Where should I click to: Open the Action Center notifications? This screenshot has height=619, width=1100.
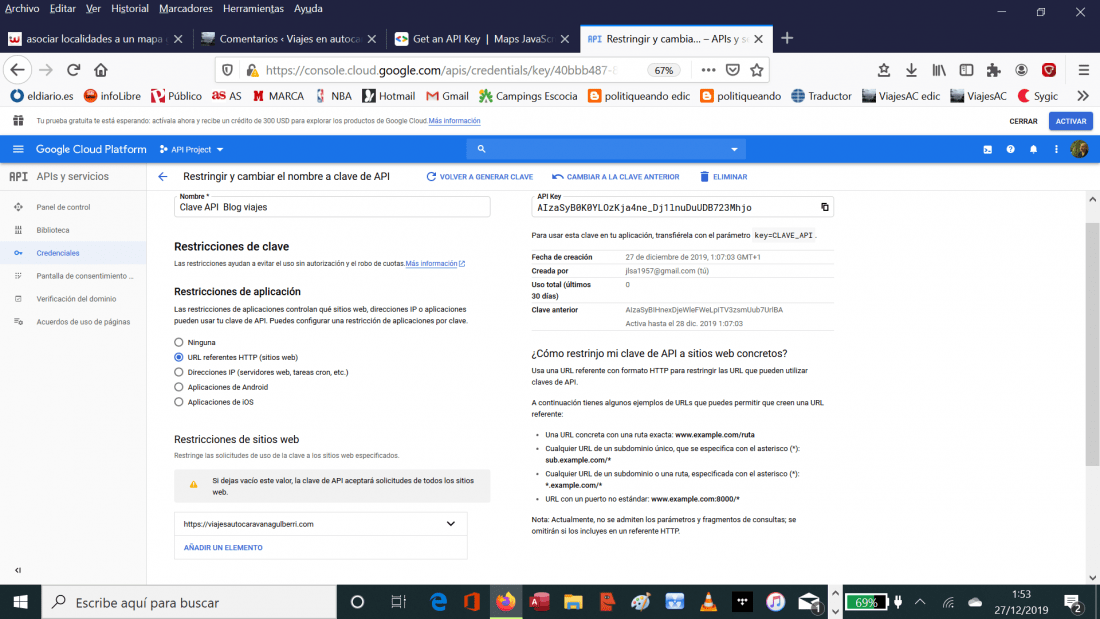click(1073, 602)
